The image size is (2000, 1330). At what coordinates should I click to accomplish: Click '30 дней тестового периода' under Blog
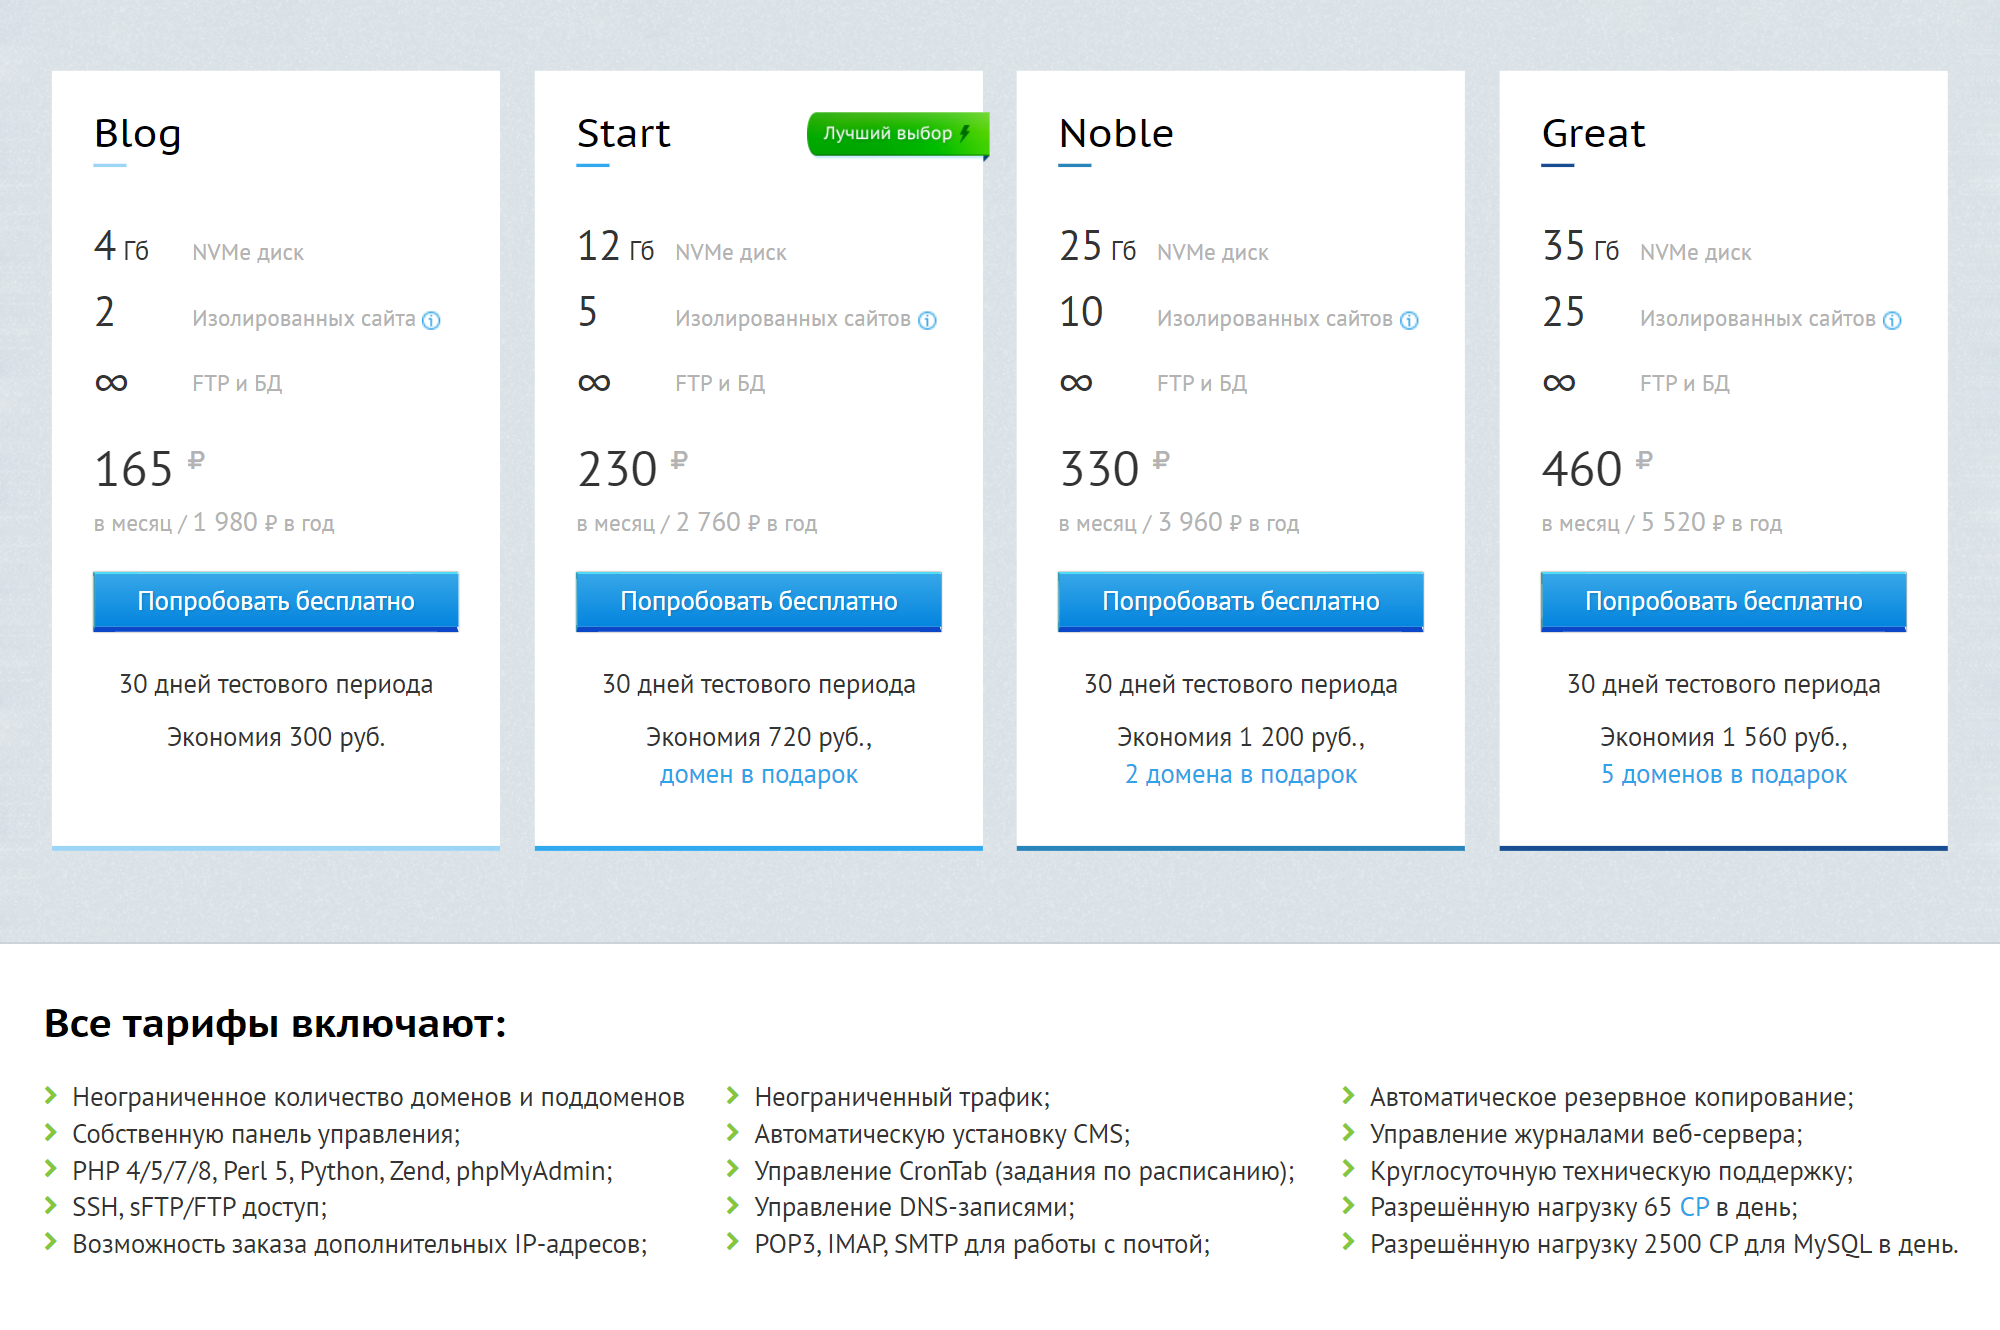(276, 685)
